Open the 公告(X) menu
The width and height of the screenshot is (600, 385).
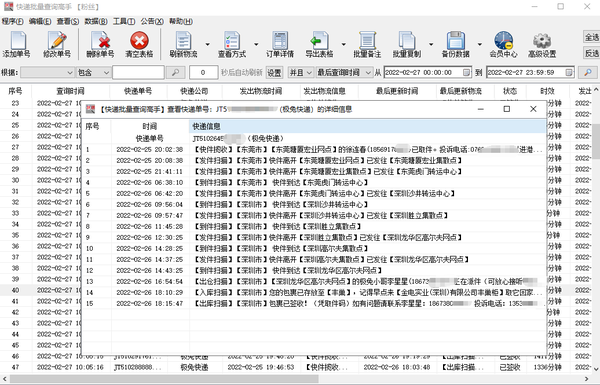(x=152, y=21)
